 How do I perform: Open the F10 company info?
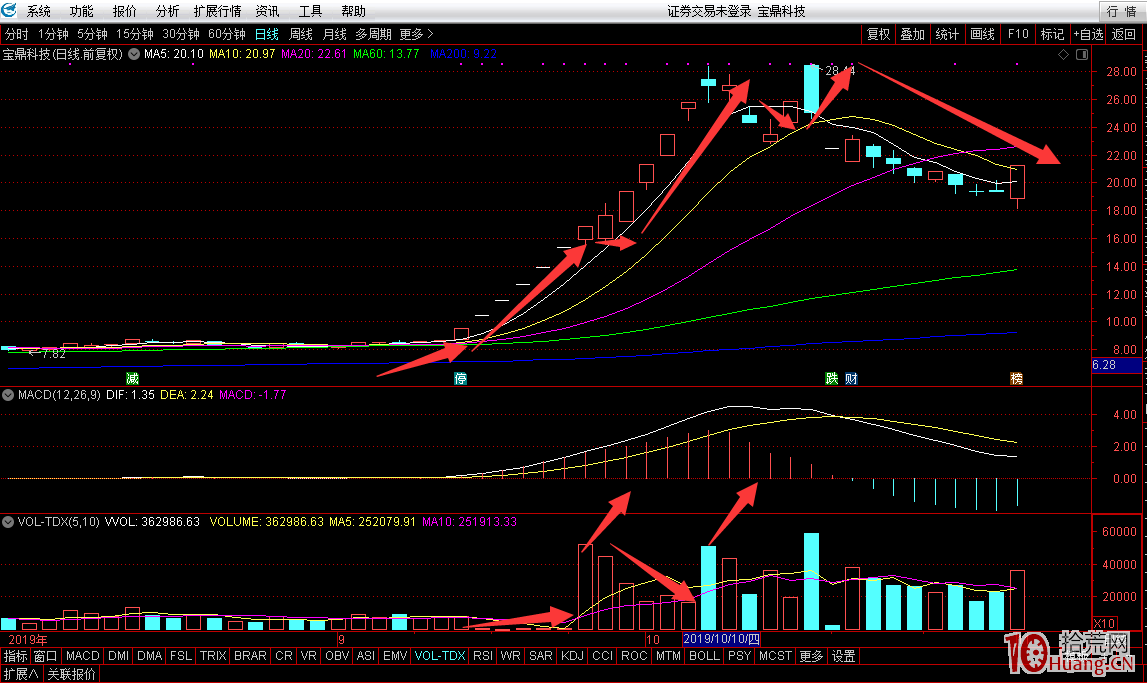pyautogui.click(x=1018, y=34)
